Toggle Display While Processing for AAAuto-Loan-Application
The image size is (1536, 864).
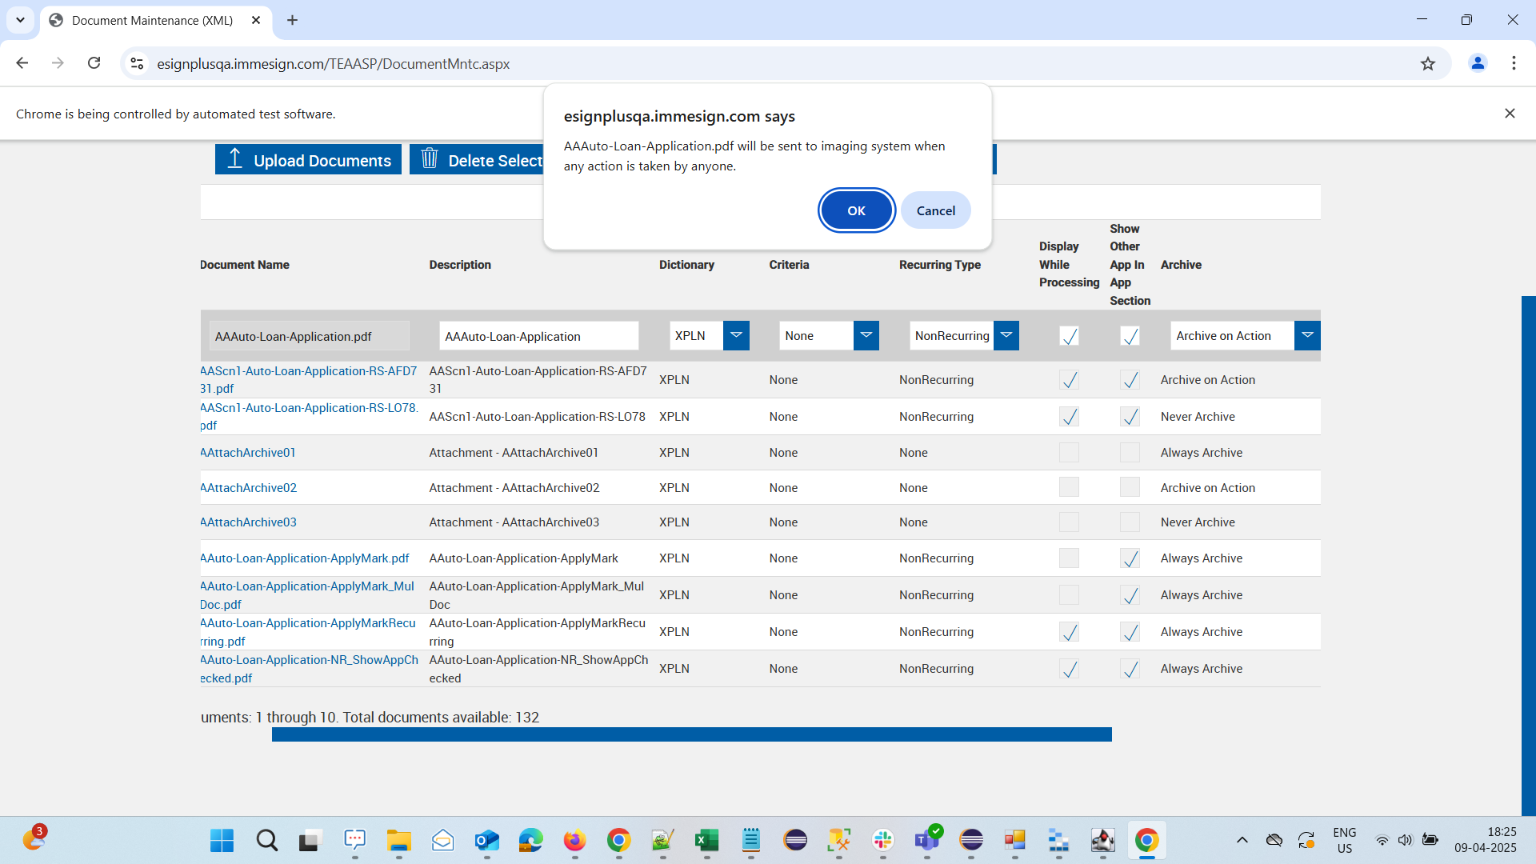pos(1069,336)
